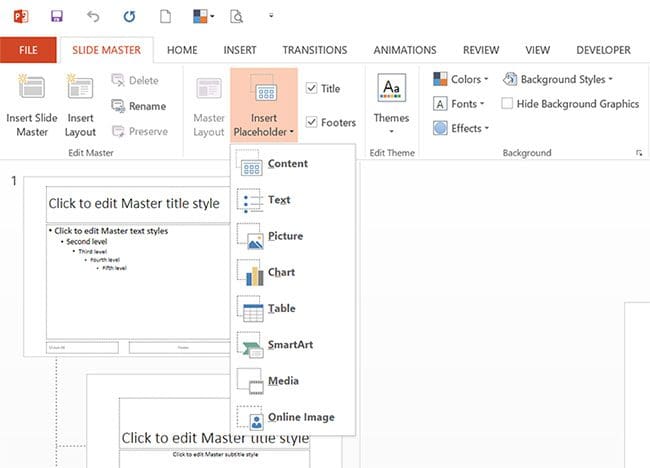
Task: Enable Hide Background Graphics
Action: tap(507, 103)
